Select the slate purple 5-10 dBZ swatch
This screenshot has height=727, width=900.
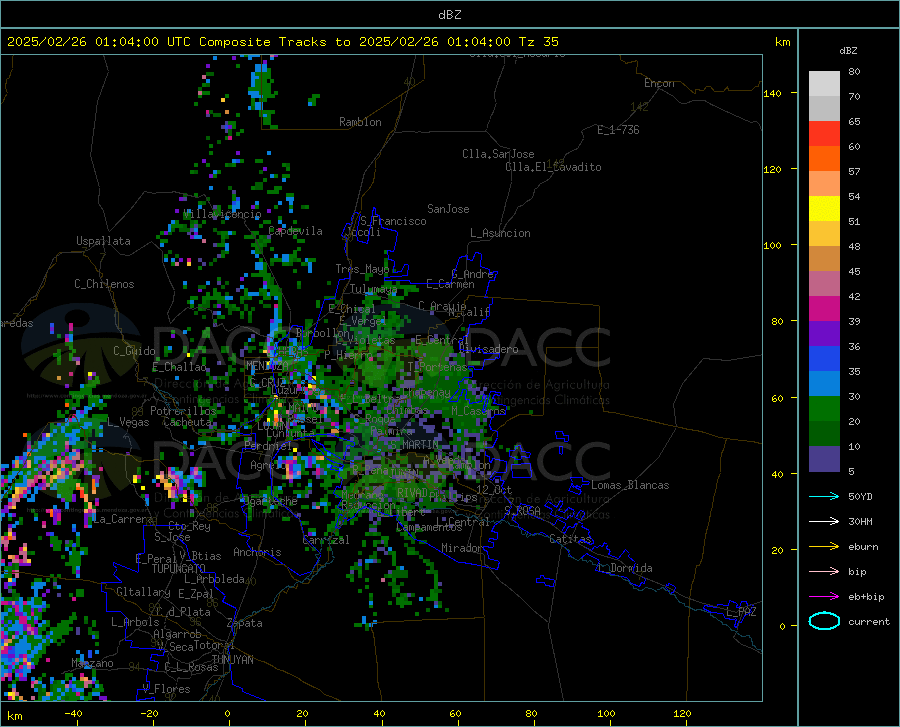click(x=824, y=459)
